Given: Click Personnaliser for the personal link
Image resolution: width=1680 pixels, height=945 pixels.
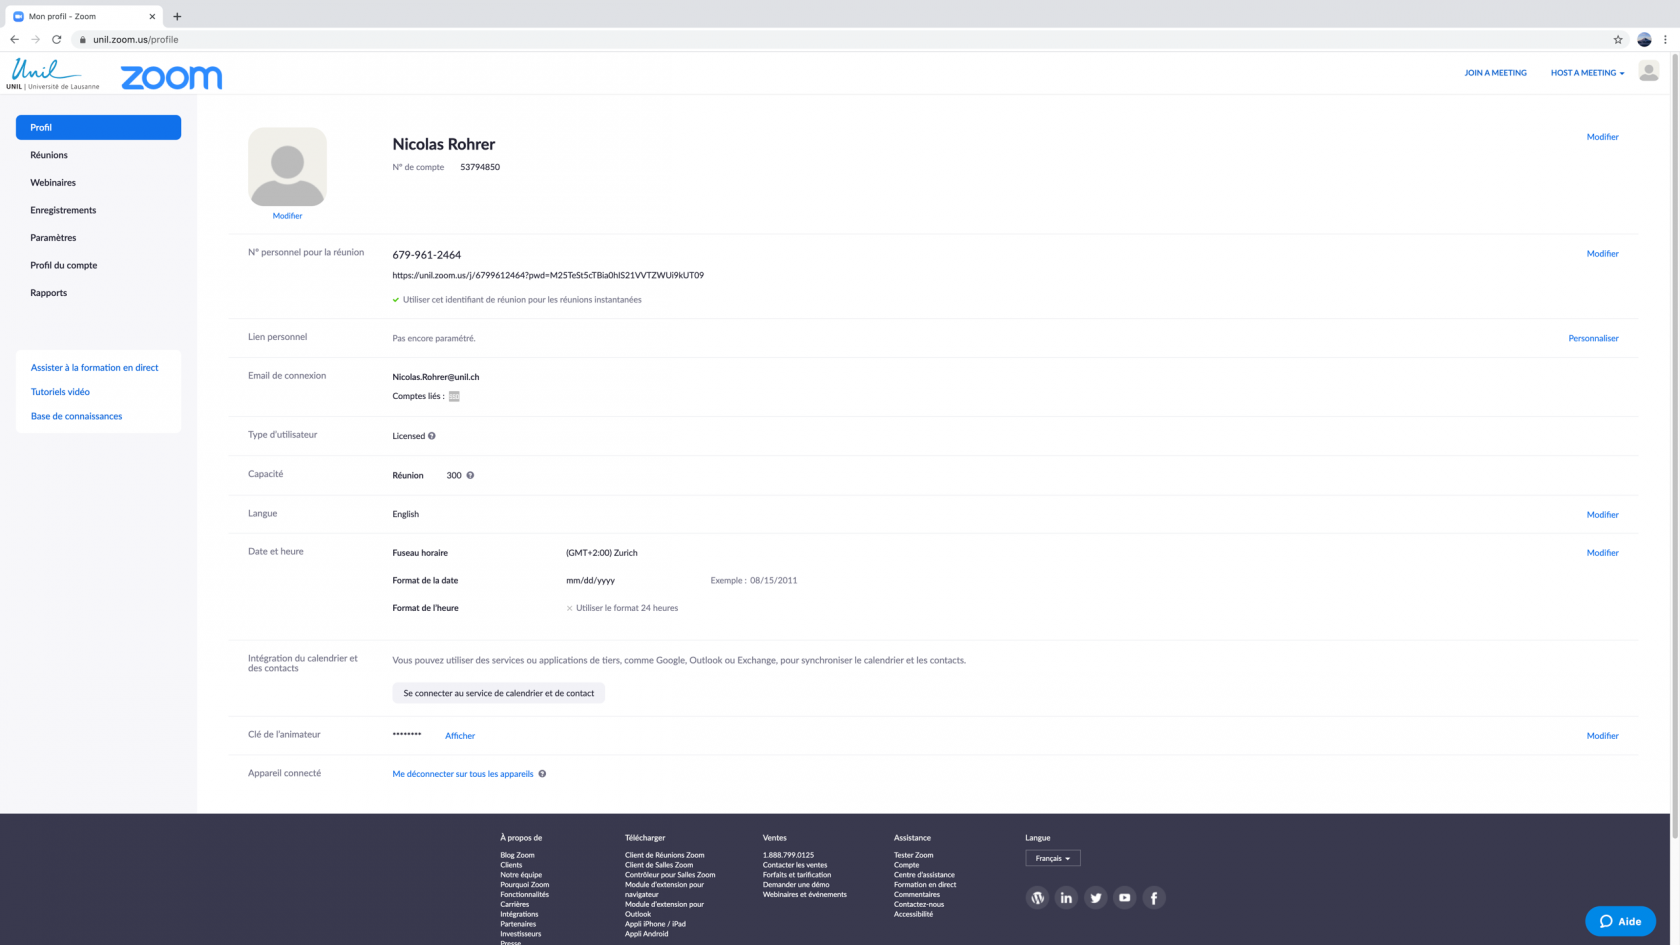Looking at the screenshot, I should 1593,338.
